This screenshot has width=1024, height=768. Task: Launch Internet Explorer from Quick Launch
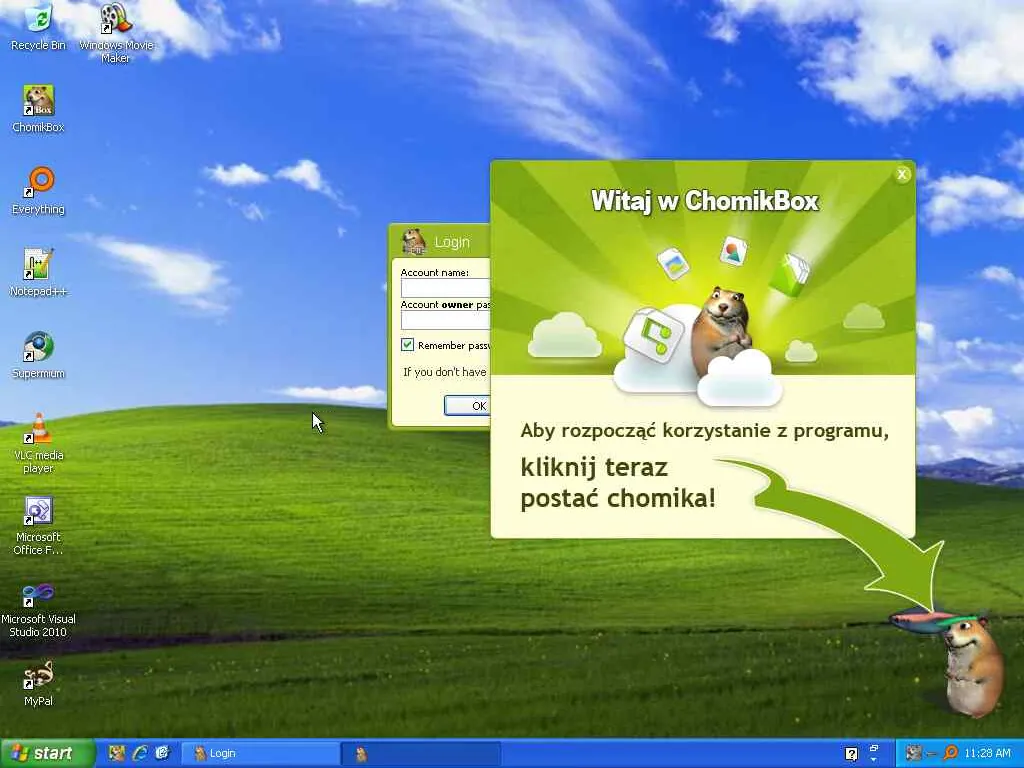140,753
